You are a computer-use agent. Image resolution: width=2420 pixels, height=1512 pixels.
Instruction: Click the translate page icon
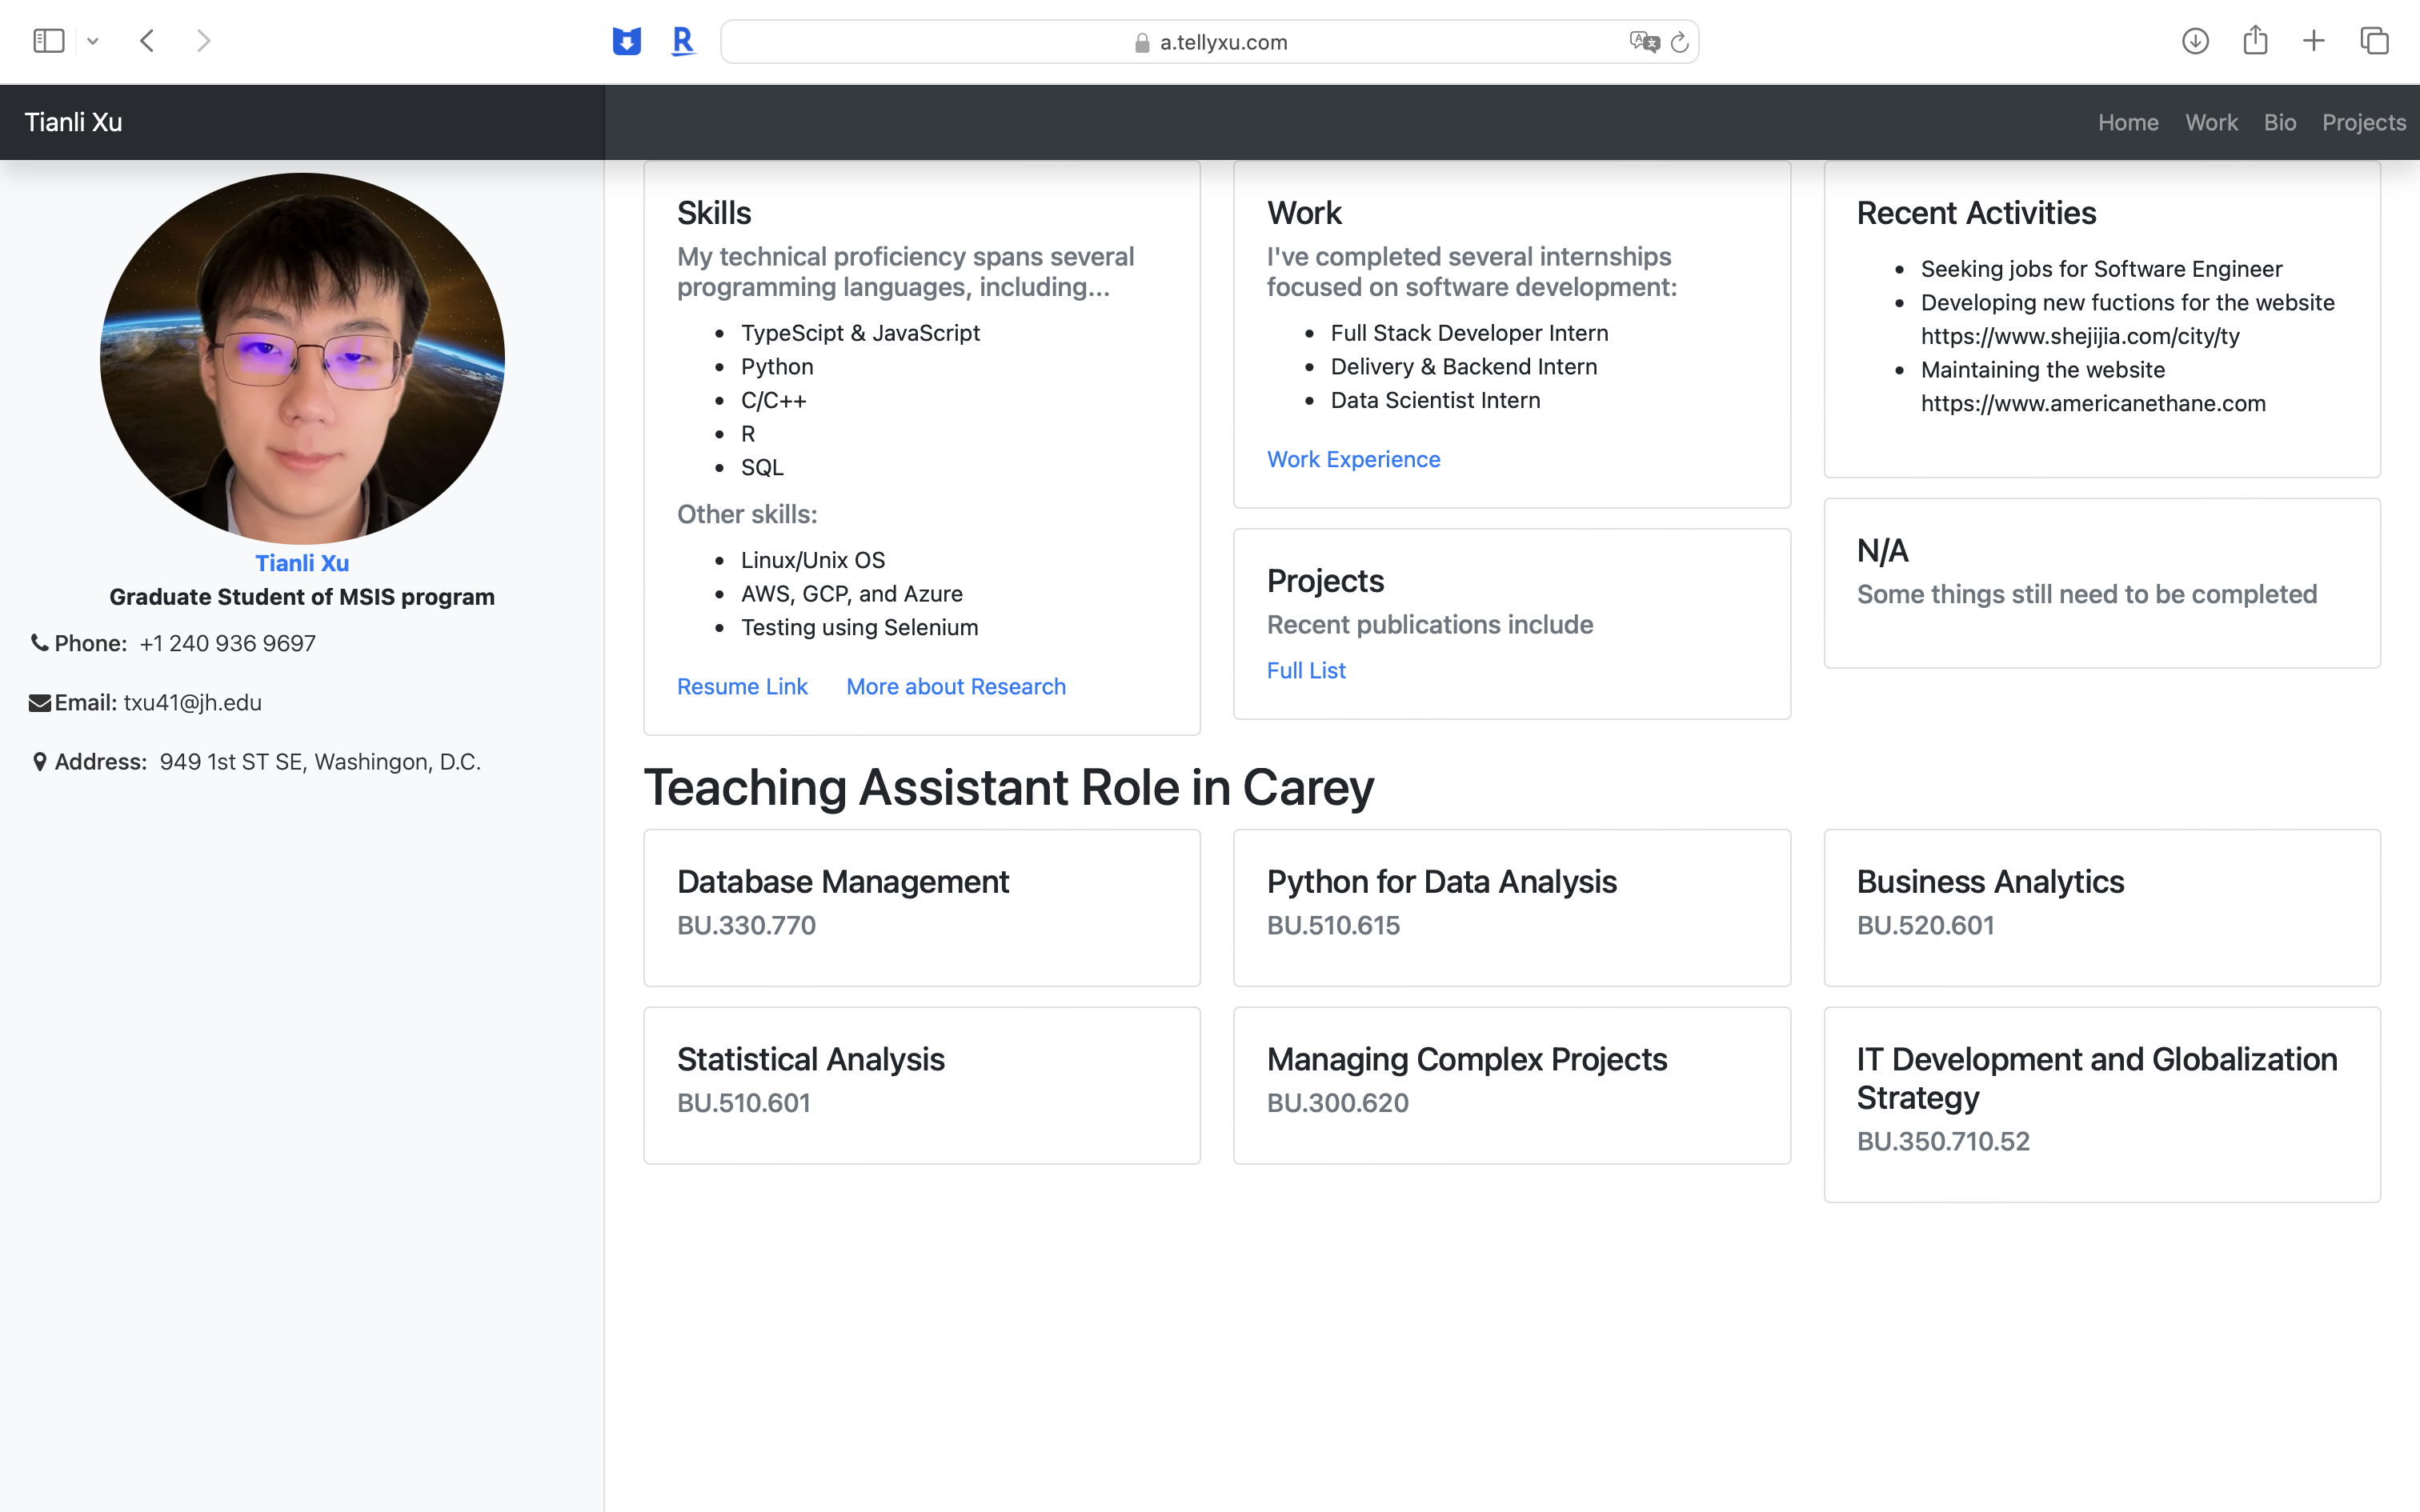pyautogui.click(x=1643, y=41)
